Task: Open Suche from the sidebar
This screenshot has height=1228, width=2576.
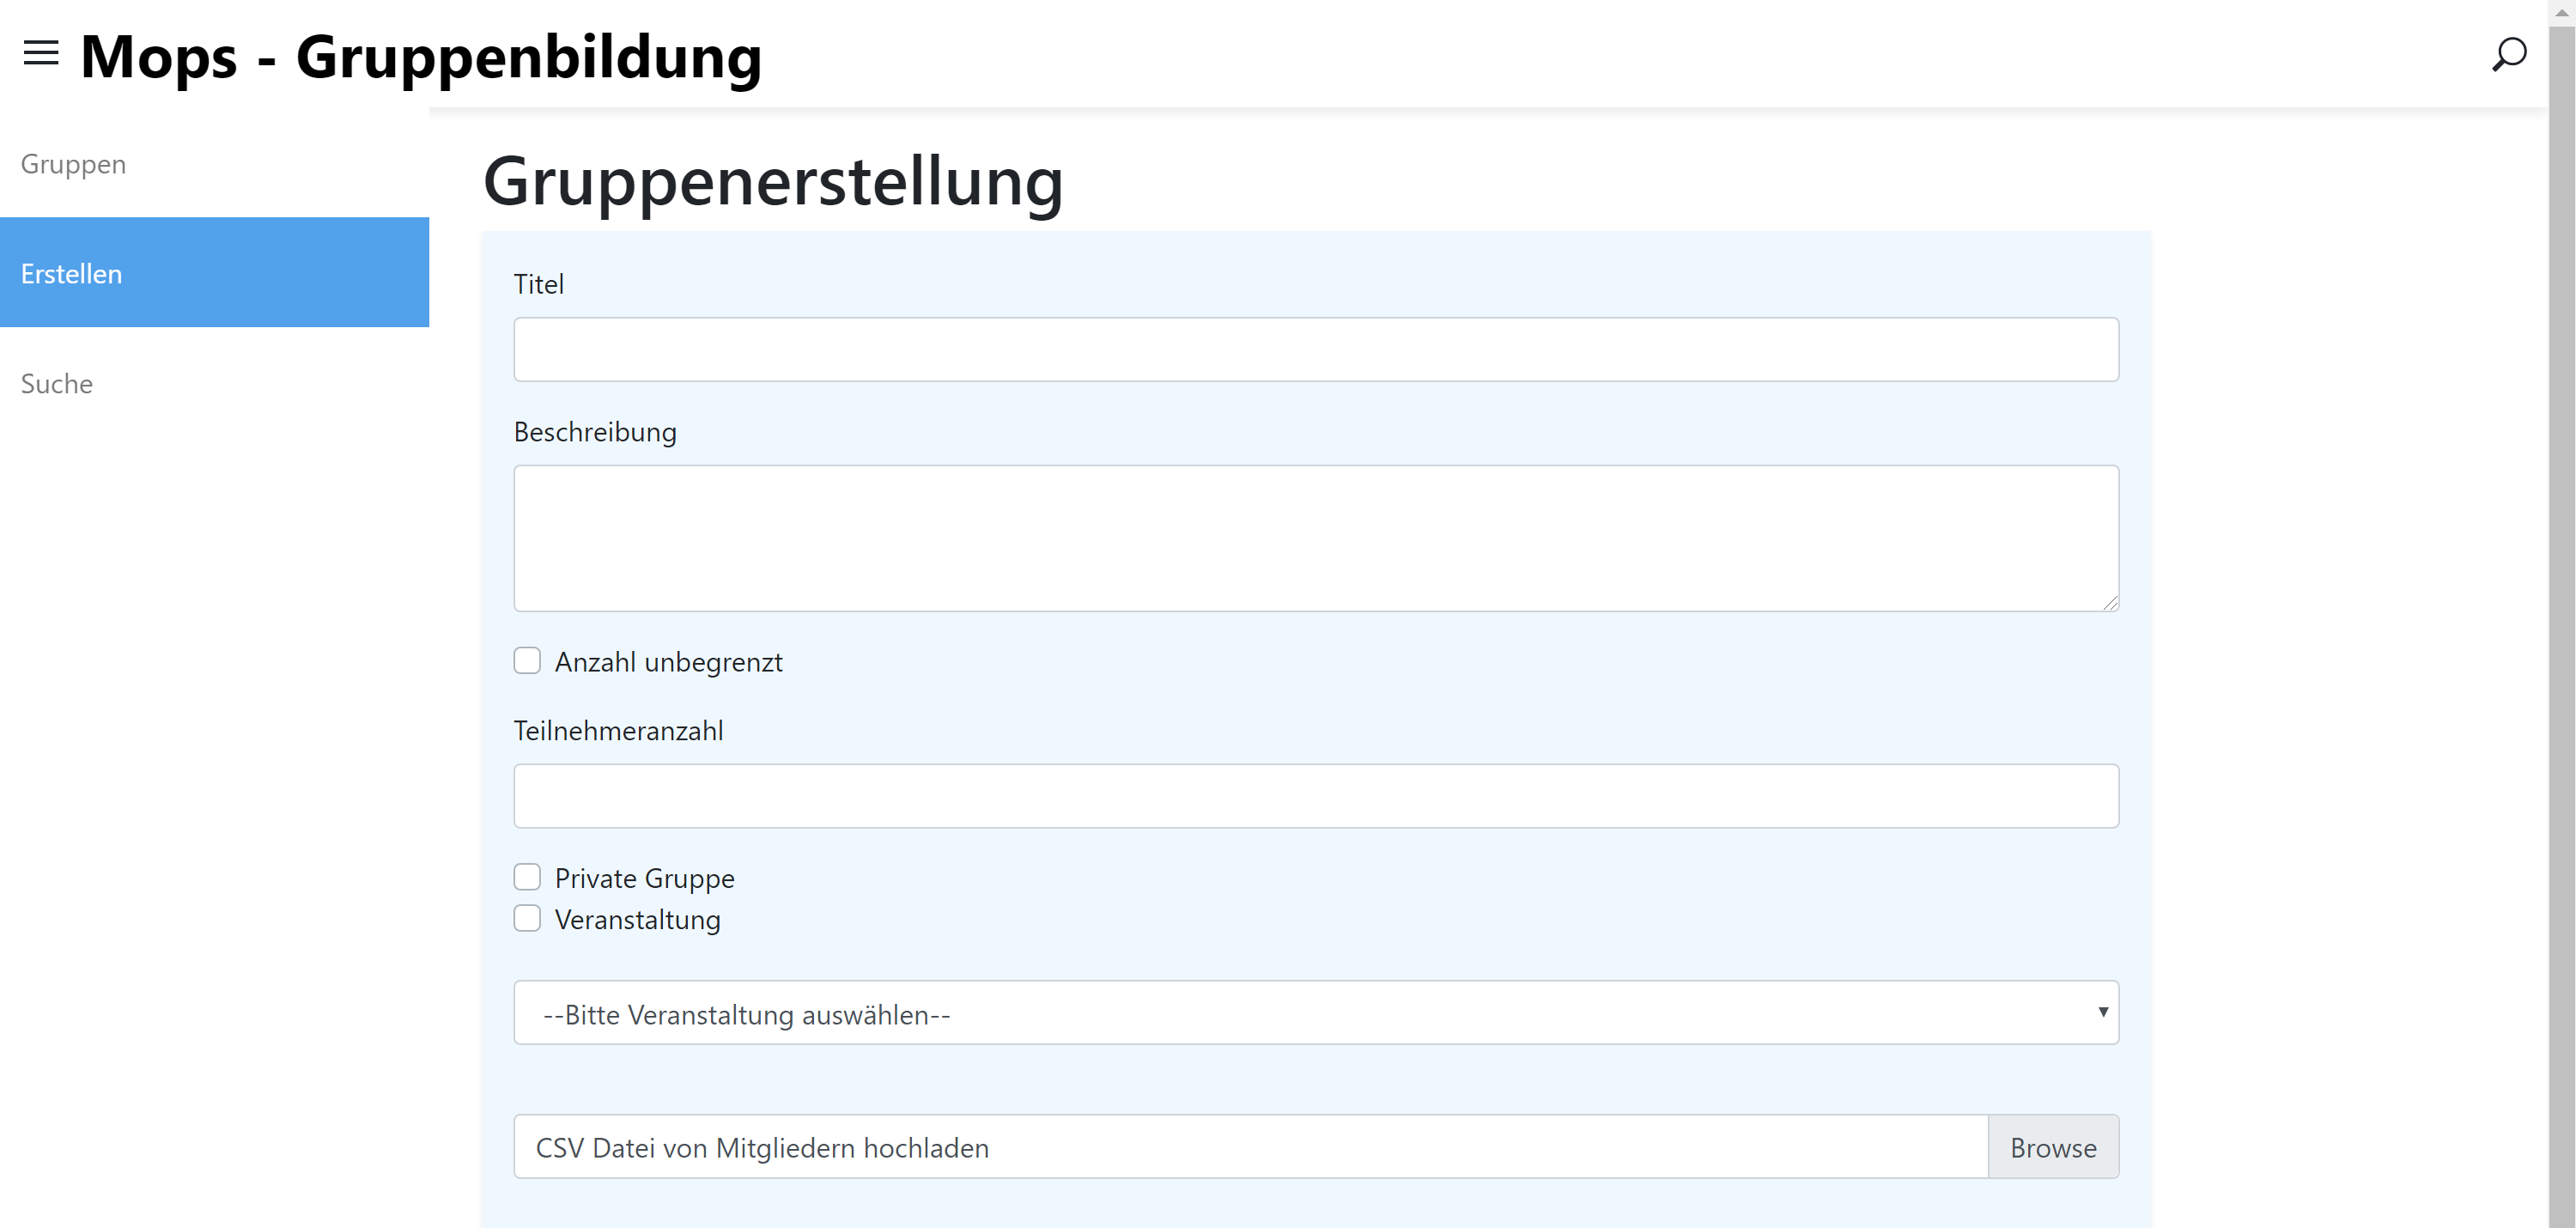Action: coord(57,384)
